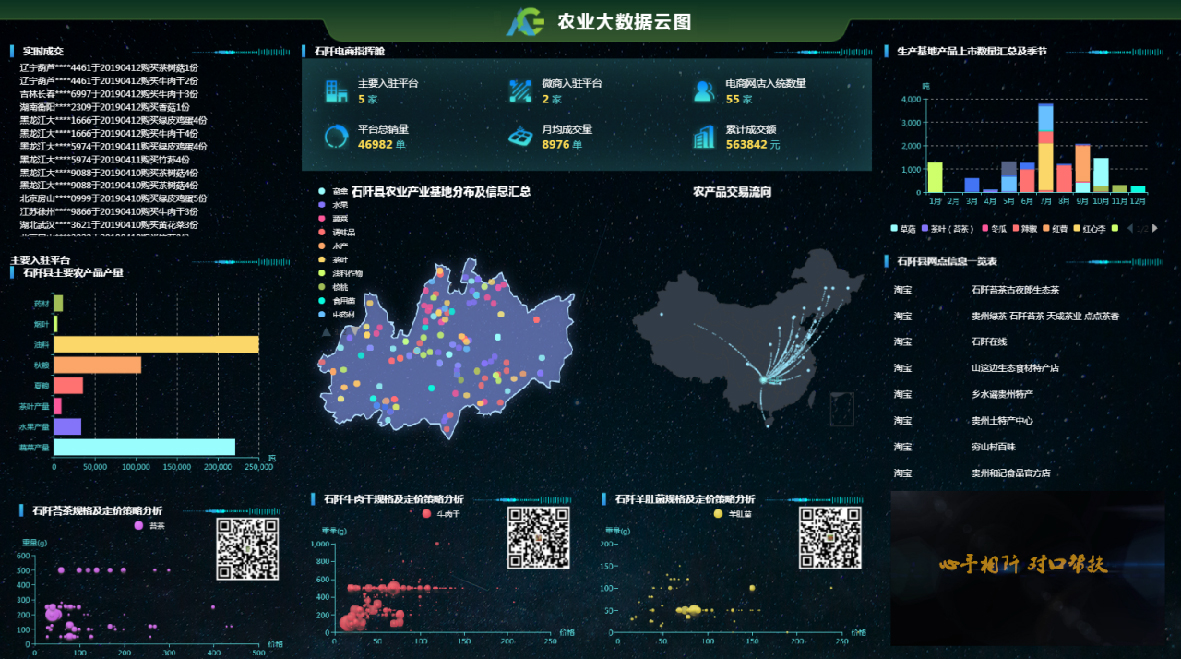The width and height of the screenshot is (1182, 660).
Task: Click the scale icon beside 月均成交量
Action: [520, 136]
